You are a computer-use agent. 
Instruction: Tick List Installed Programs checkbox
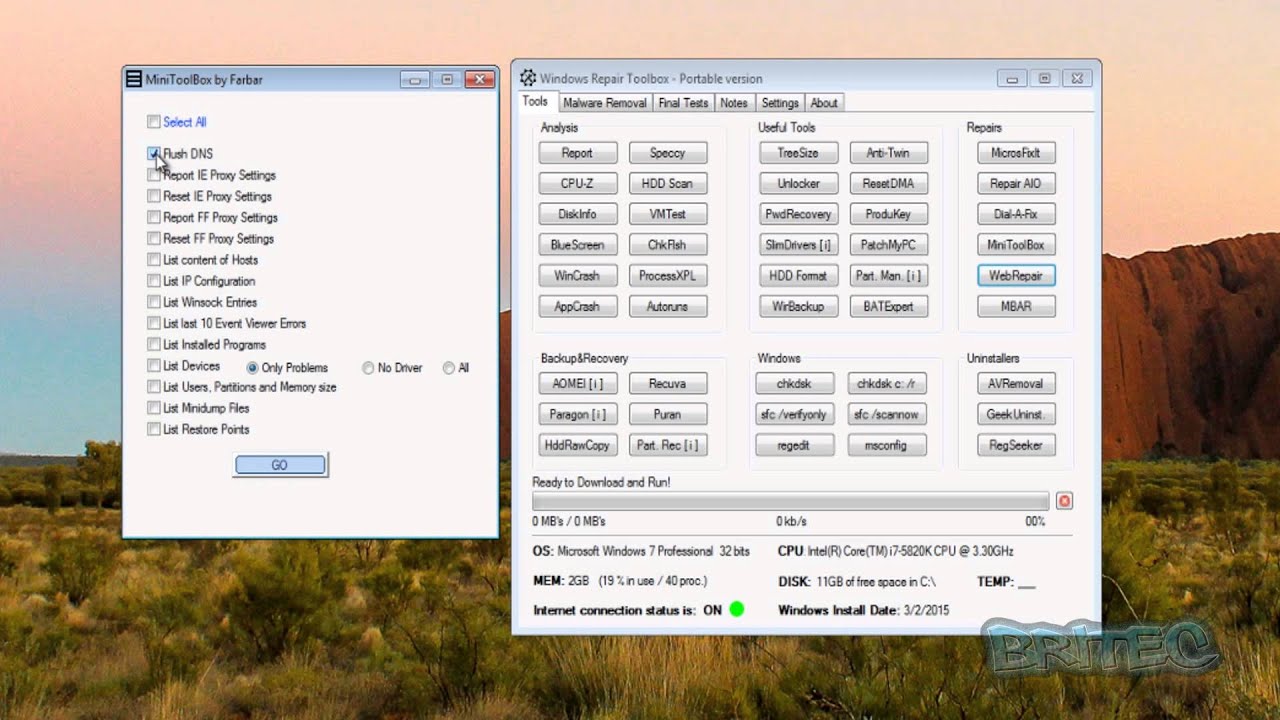(153, 345)
